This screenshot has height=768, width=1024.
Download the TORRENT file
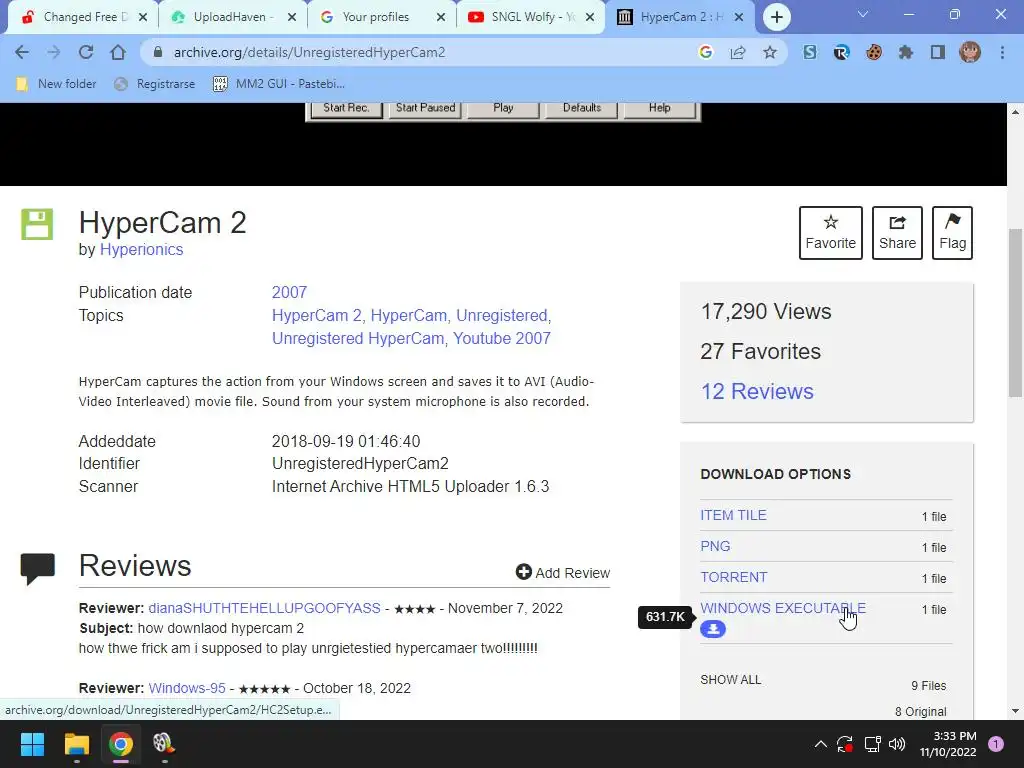point(733,577)
